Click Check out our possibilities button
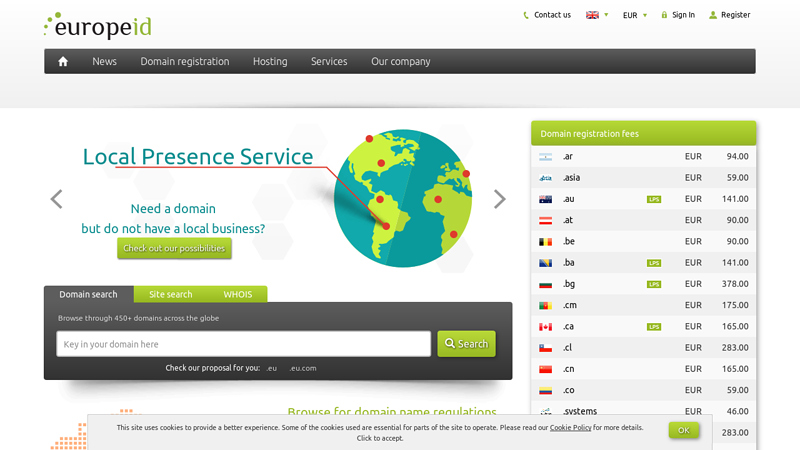Image resolution: width=800 pixels, height=450 pixels. [174, 248]
